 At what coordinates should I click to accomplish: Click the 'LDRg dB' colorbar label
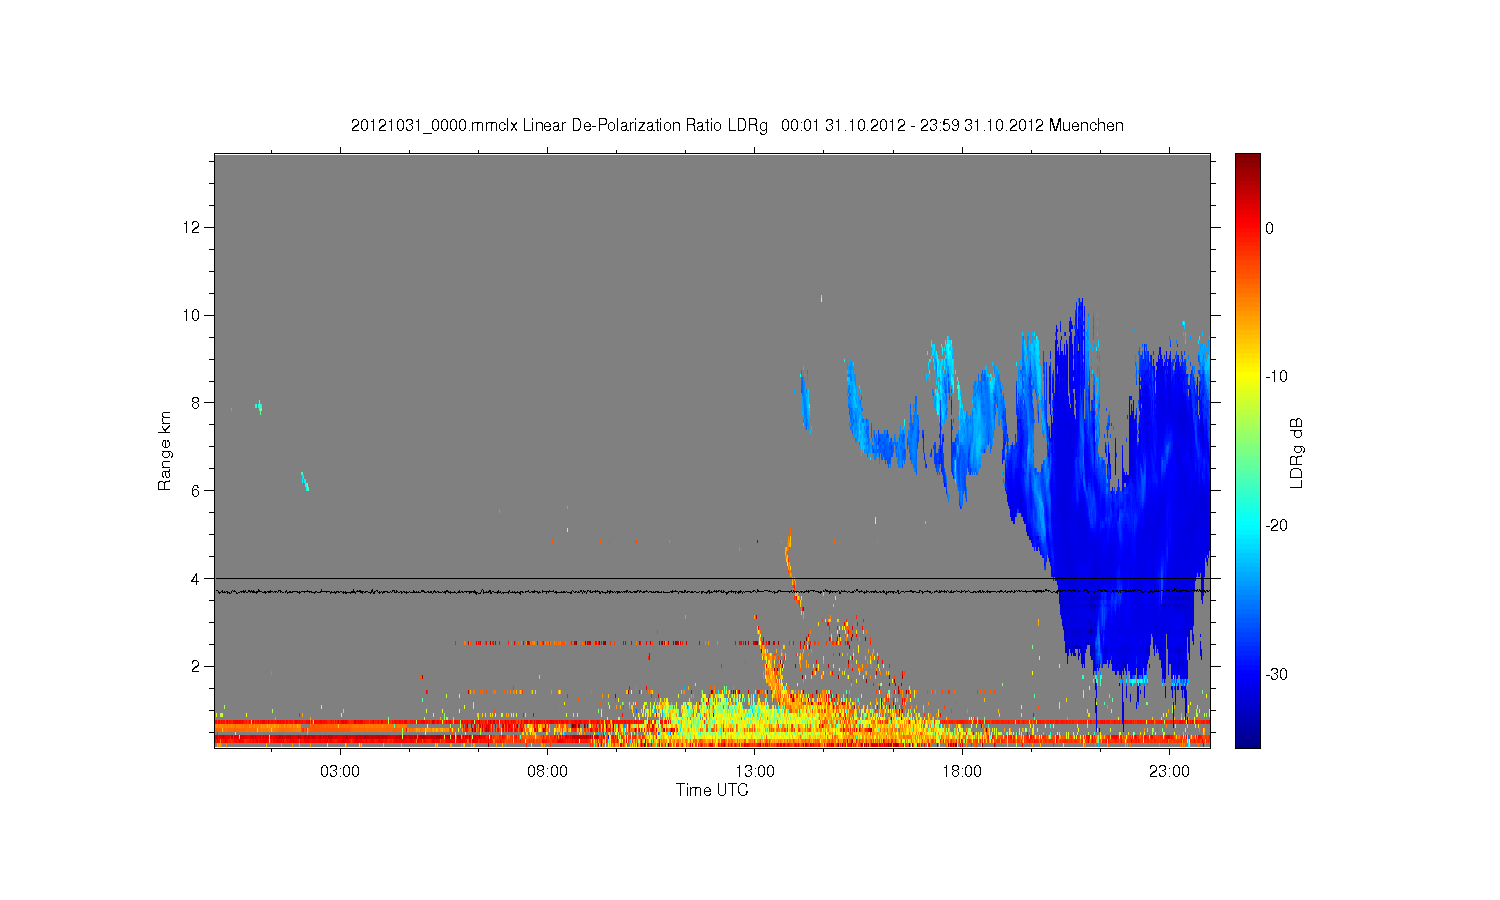pyautogui.click(x=1297, y=452)
